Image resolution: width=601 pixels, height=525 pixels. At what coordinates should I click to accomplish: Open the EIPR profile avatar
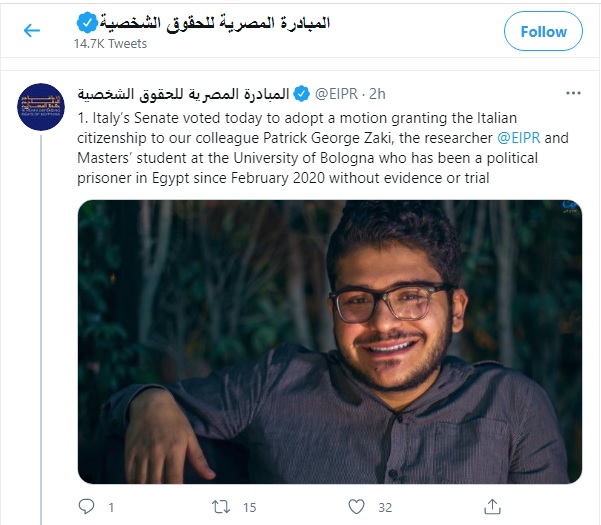tap(41, 107)
